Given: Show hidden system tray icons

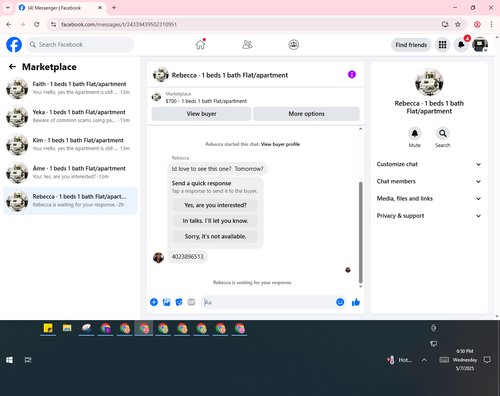Looking at the screenshot, I should coord(424,360).
